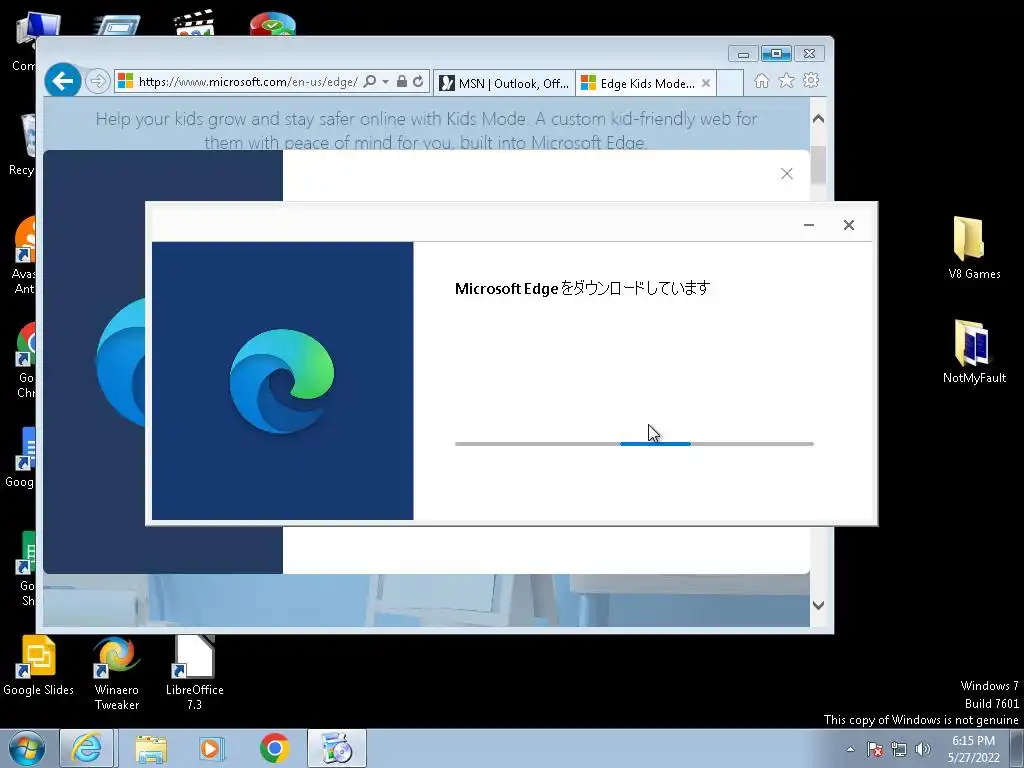This screenshot has width=1024, height=768.
Task: Select Google Slides desktop shortcut
Action: [x=38, y=665]
